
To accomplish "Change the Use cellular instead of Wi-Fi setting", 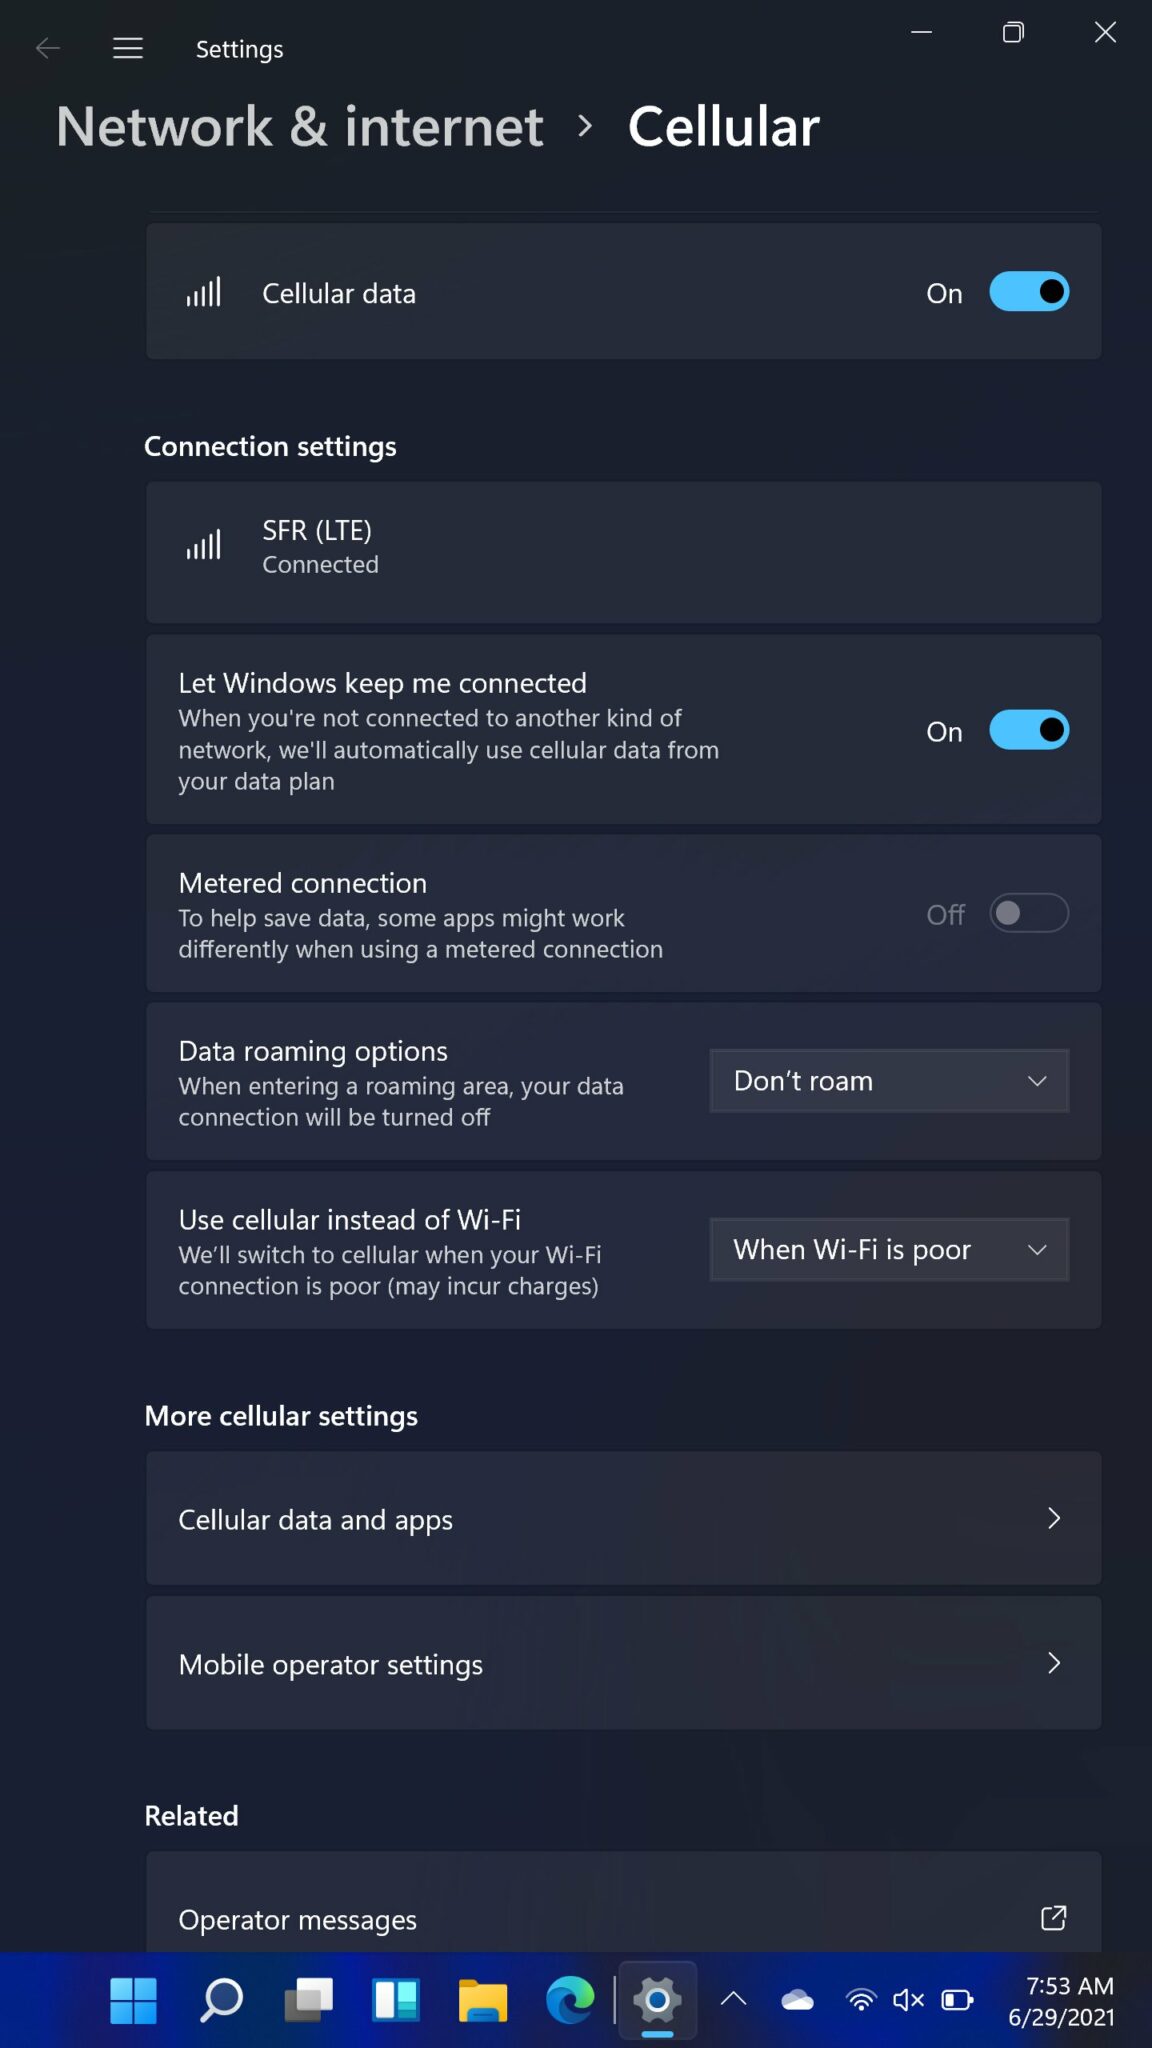I will coord(888,1249).
